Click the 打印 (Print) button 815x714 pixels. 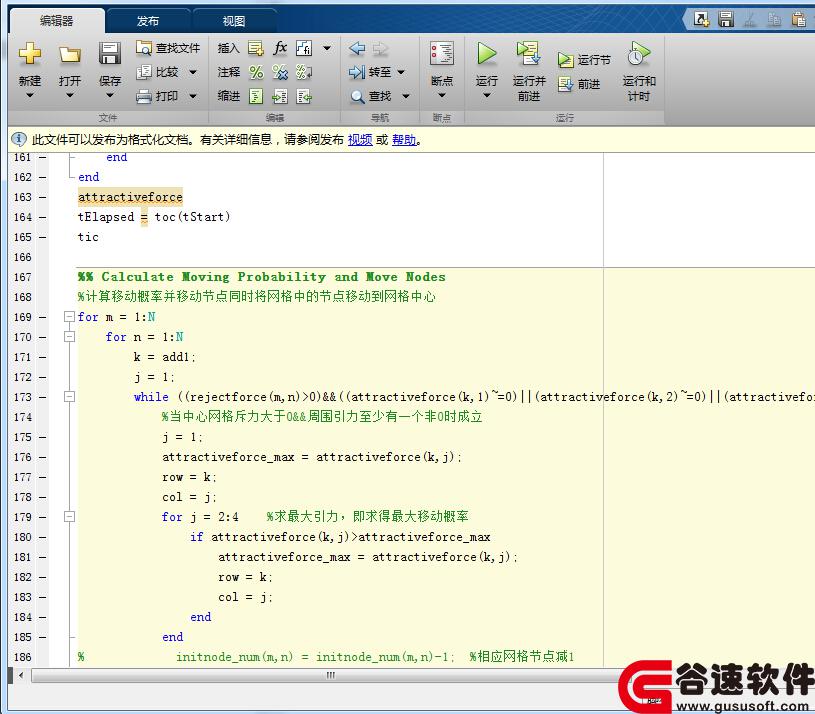pos(157,96)
